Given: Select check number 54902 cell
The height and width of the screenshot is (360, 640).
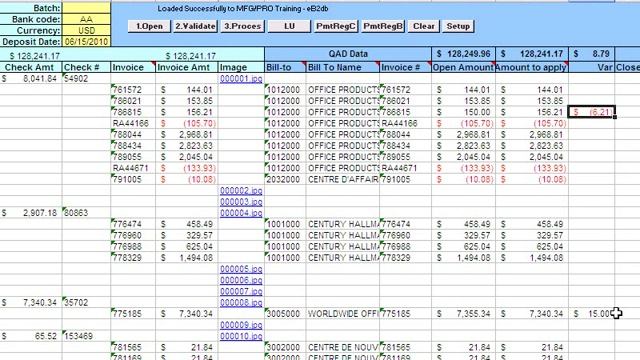Looking at the screenshot, I should coord(86,78).
